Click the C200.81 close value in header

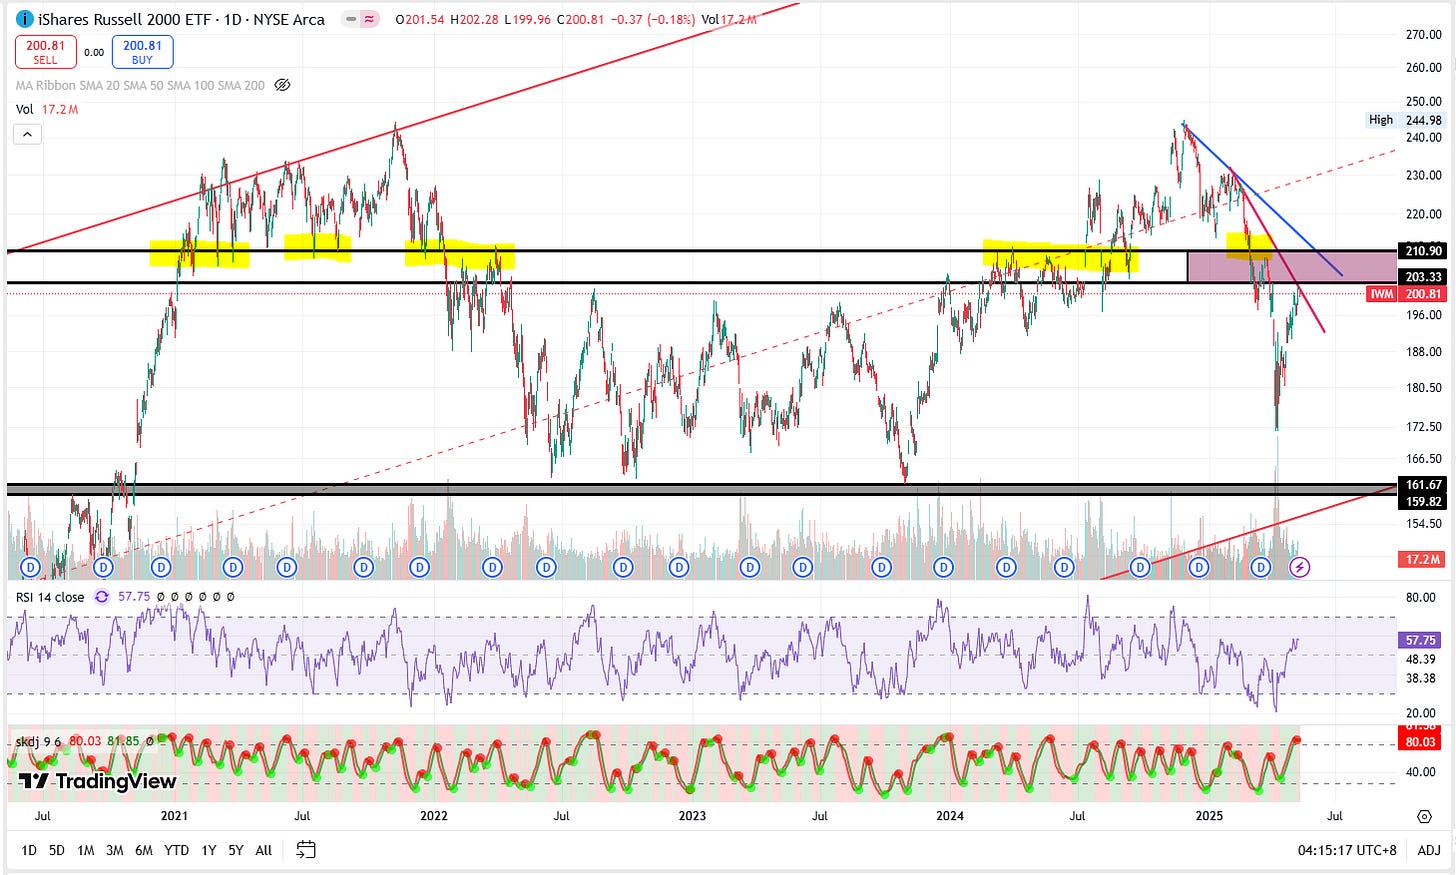[580, 19]
